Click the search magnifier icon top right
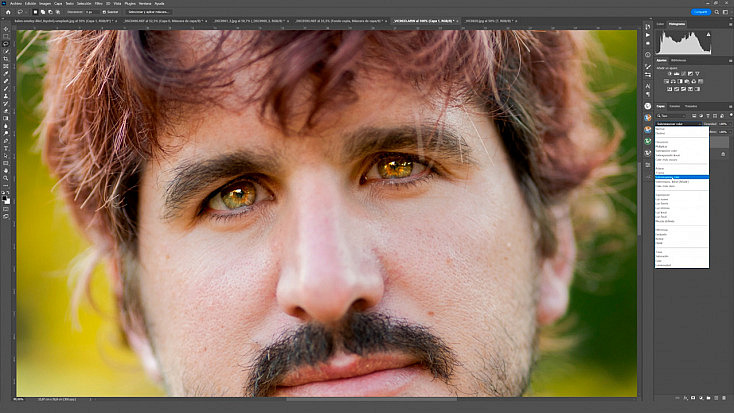The width and height of the screenshot is (734, 413). coord(717,12)
